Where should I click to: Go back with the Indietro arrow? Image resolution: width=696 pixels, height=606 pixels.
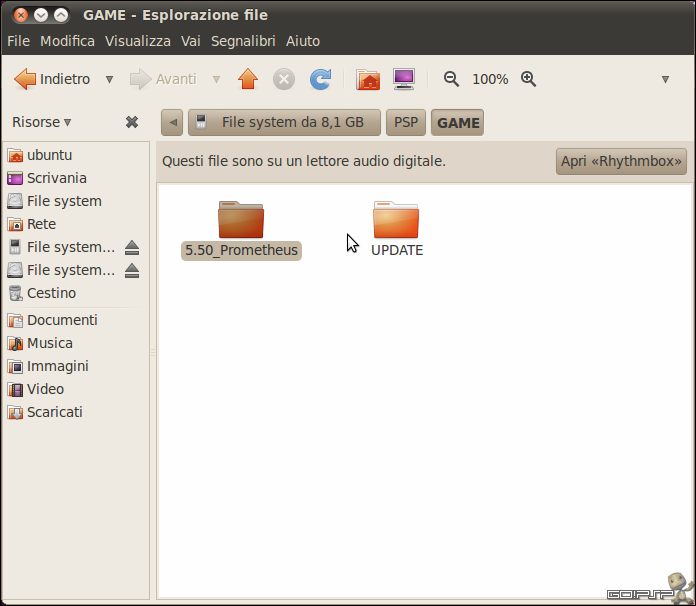click(52, 79)
